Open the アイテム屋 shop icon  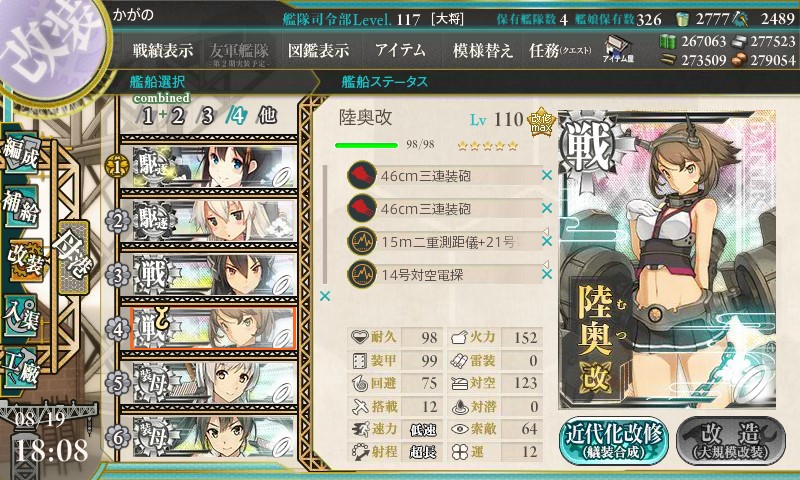coord(618,49)
